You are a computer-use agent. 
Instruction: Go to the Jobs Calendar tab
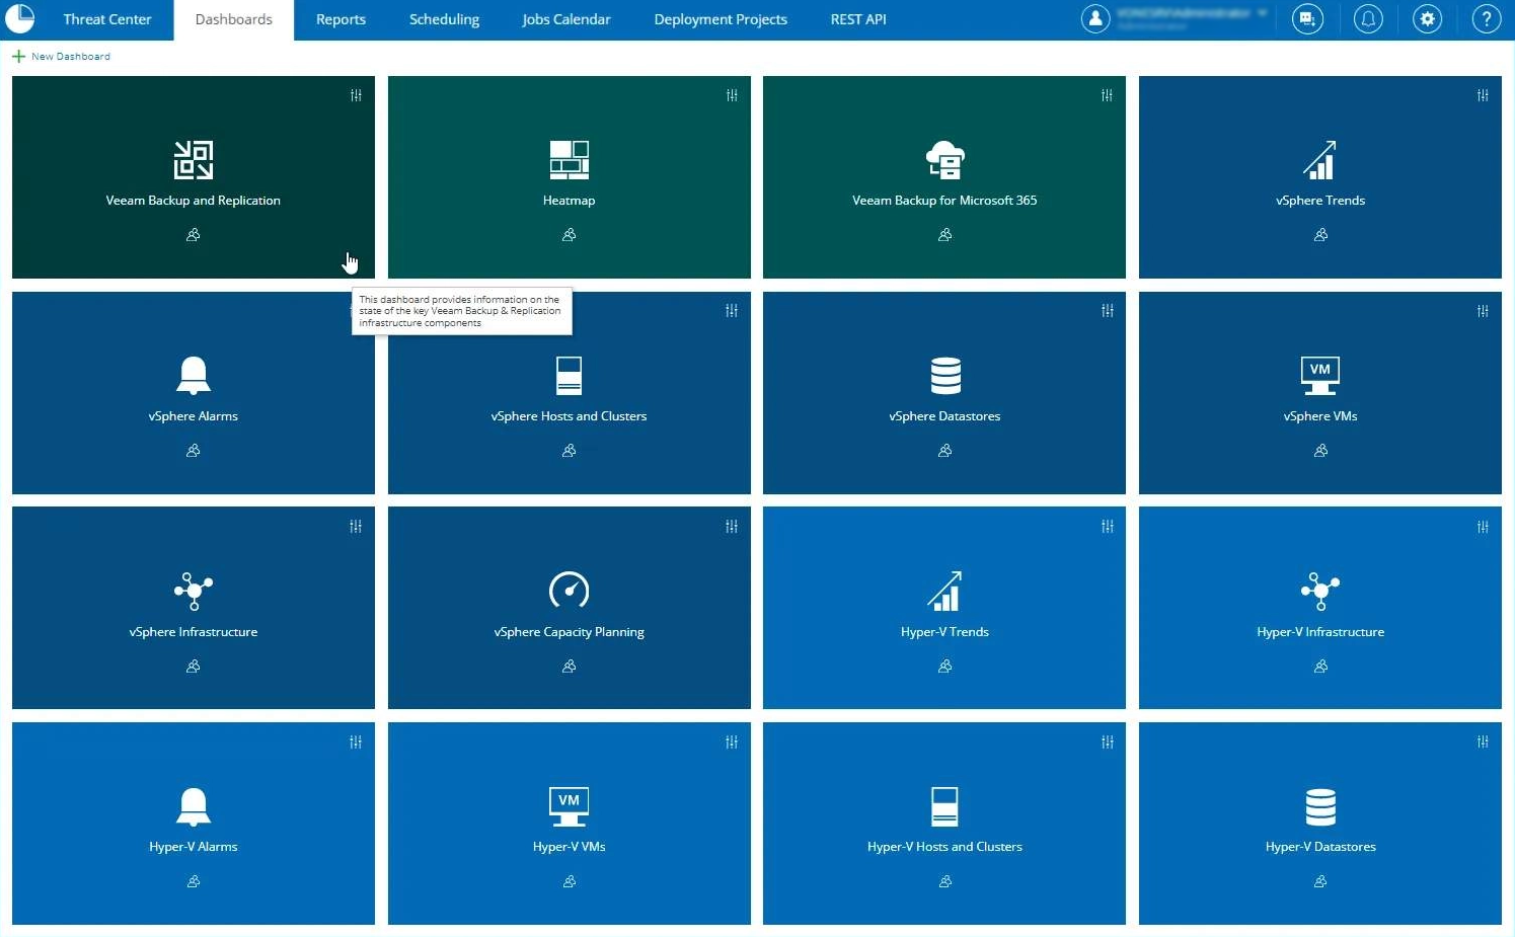coord(566,19)
